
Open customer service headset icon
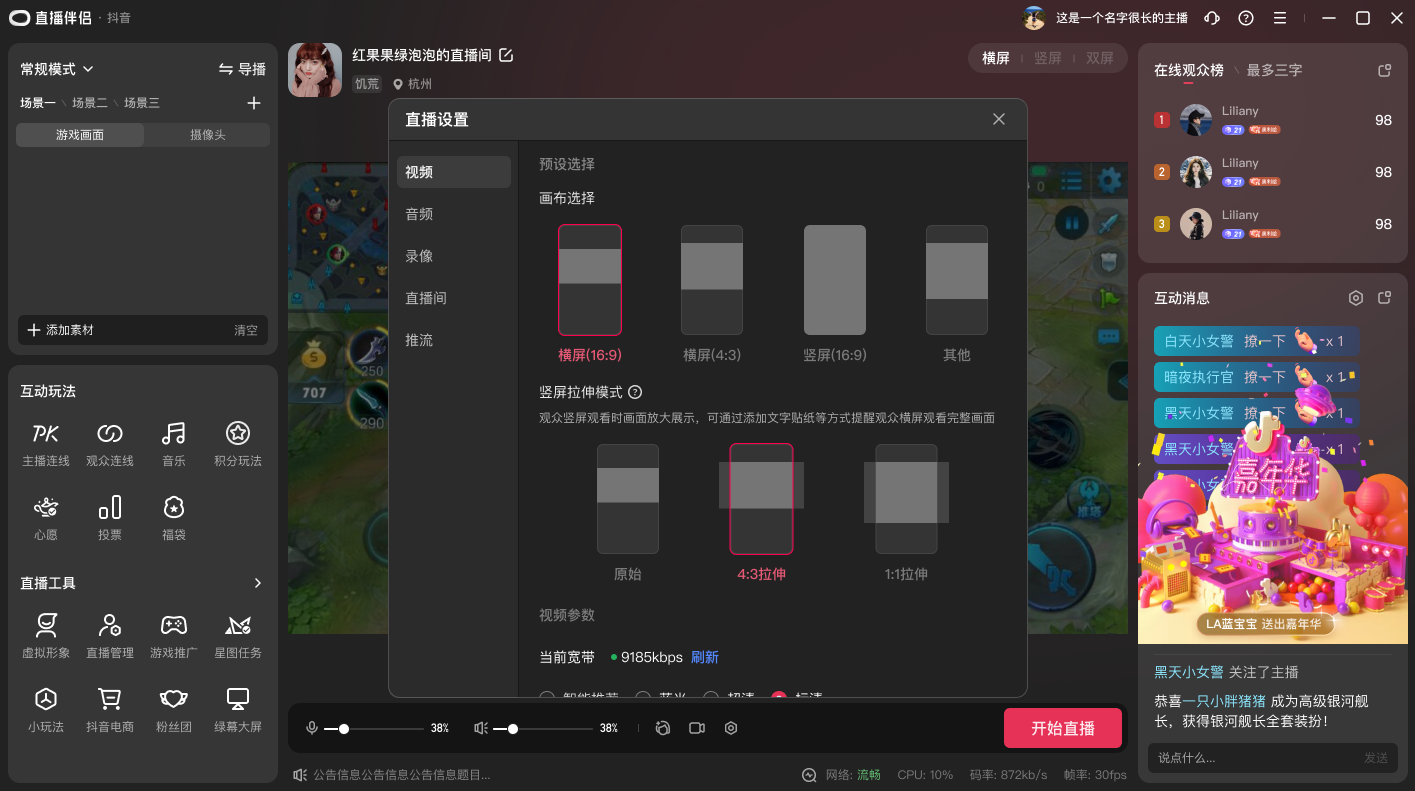tap(1212, 18)
